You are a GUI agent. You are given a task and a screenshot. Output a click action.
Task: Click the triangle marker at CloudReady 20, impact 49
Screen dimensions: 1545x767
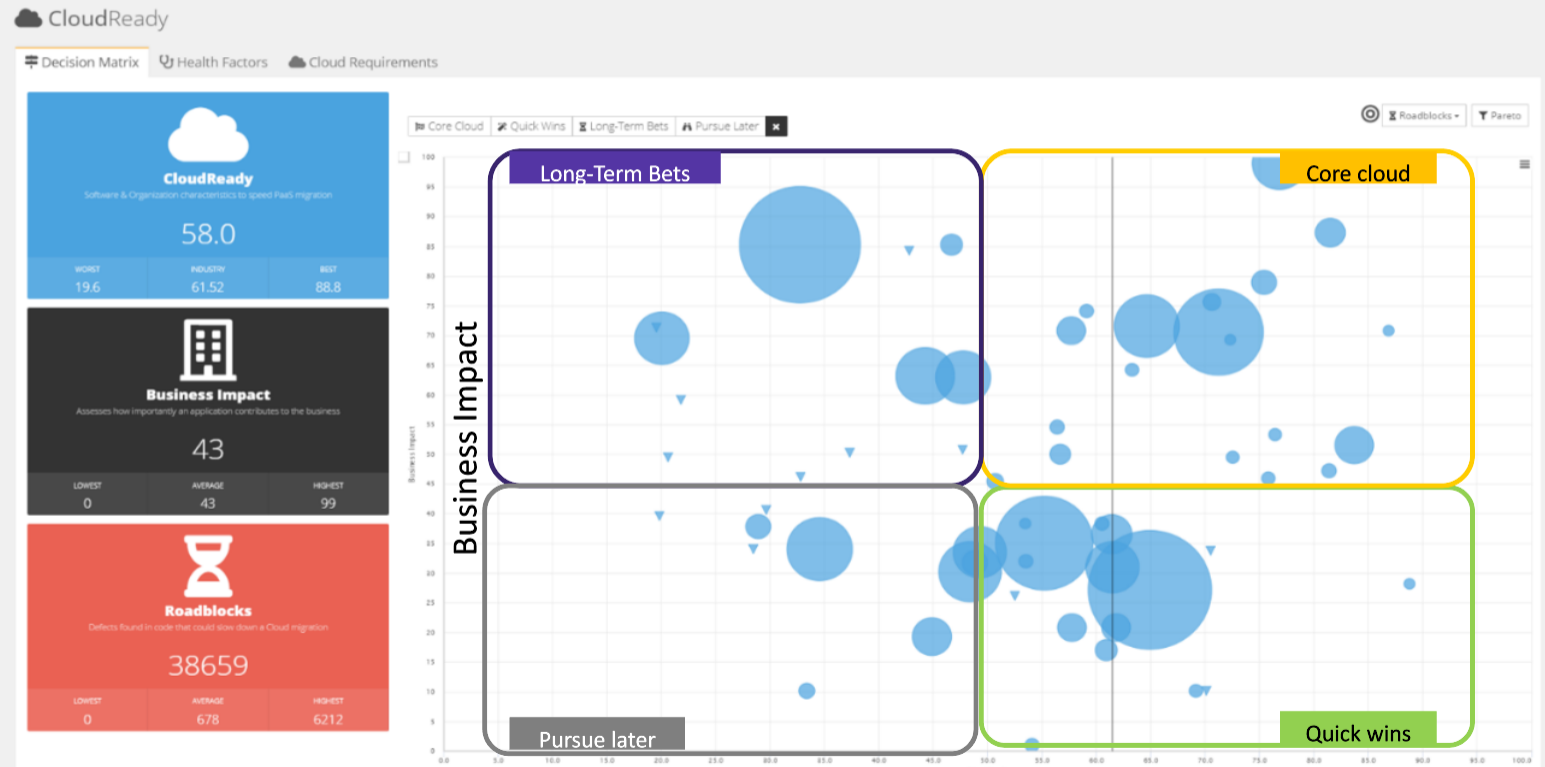point(668,457)
